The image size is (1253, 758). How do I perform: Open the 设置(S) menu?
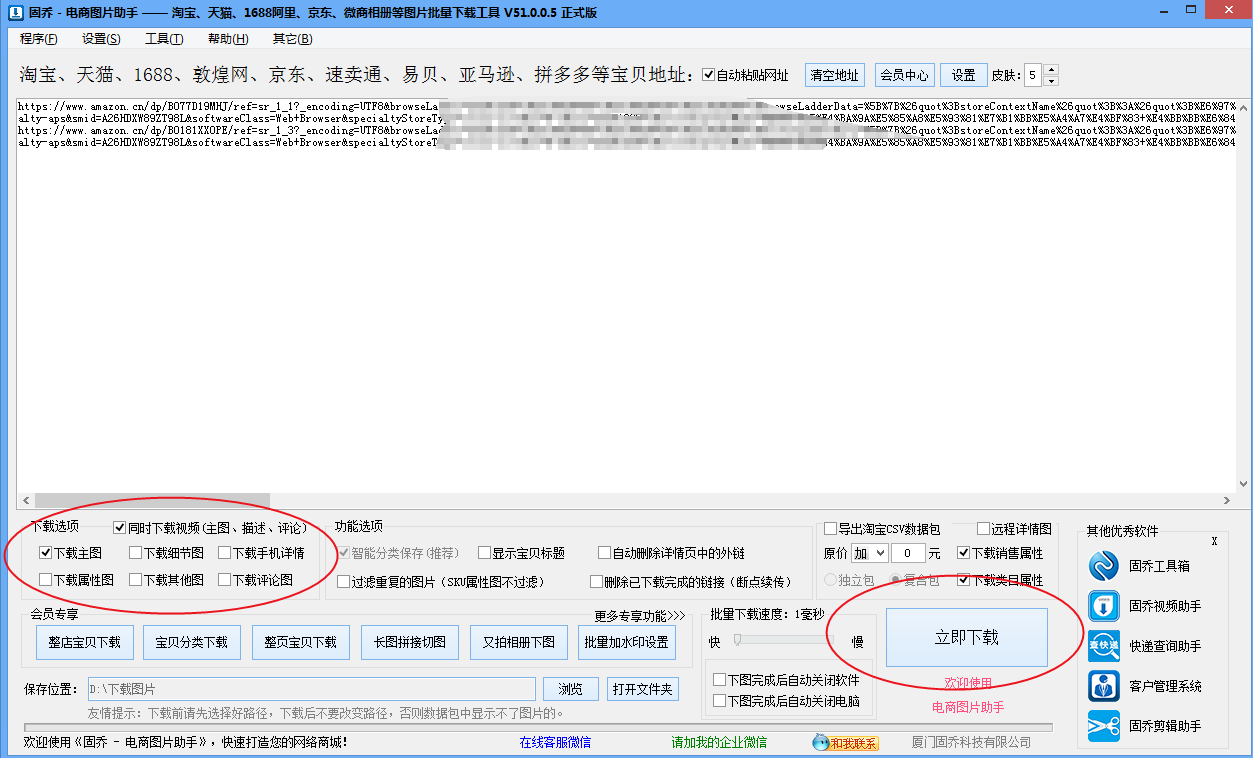pyautogui.click(x=101, y=39)
